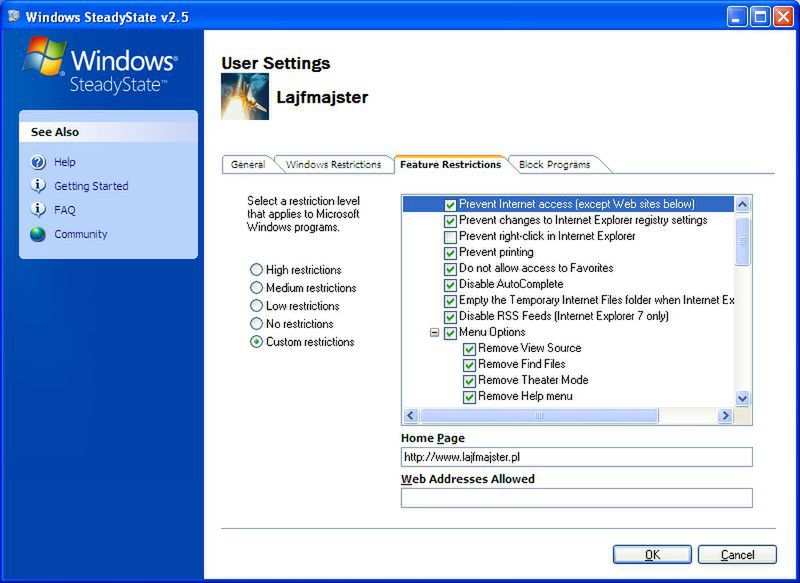Select Medium restrictions radio button
Viewport: 800px width, 583px height.
pos(257,288)
